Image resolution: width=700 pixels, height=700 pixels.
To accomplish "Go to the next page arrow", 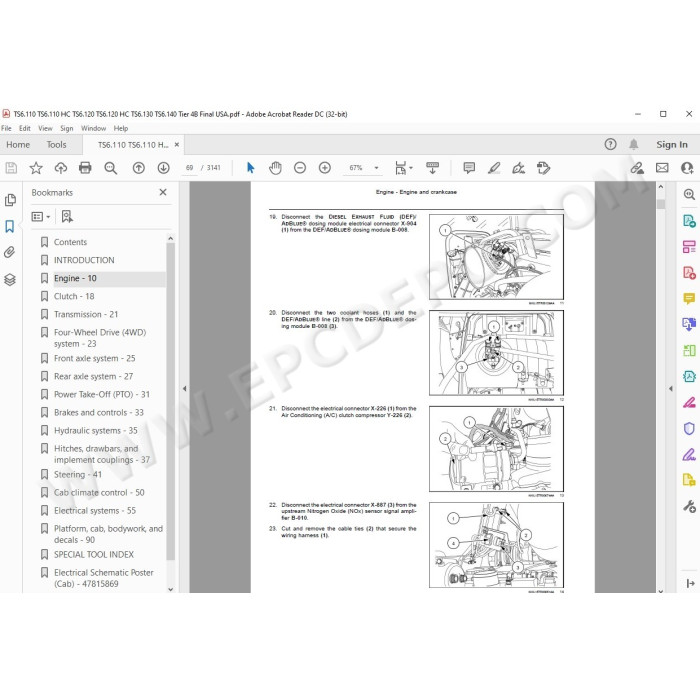I will click(163, 168).
